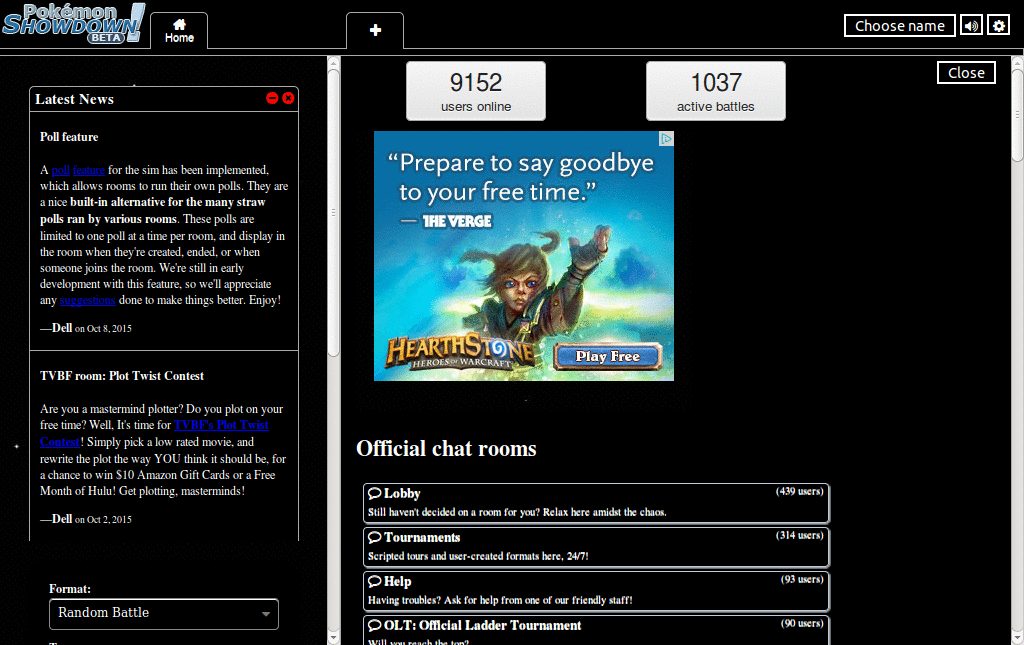The height and width of the screenshot is (645, 1024).
Task: Click the 9152 users online button
Action: click(475, 91)
